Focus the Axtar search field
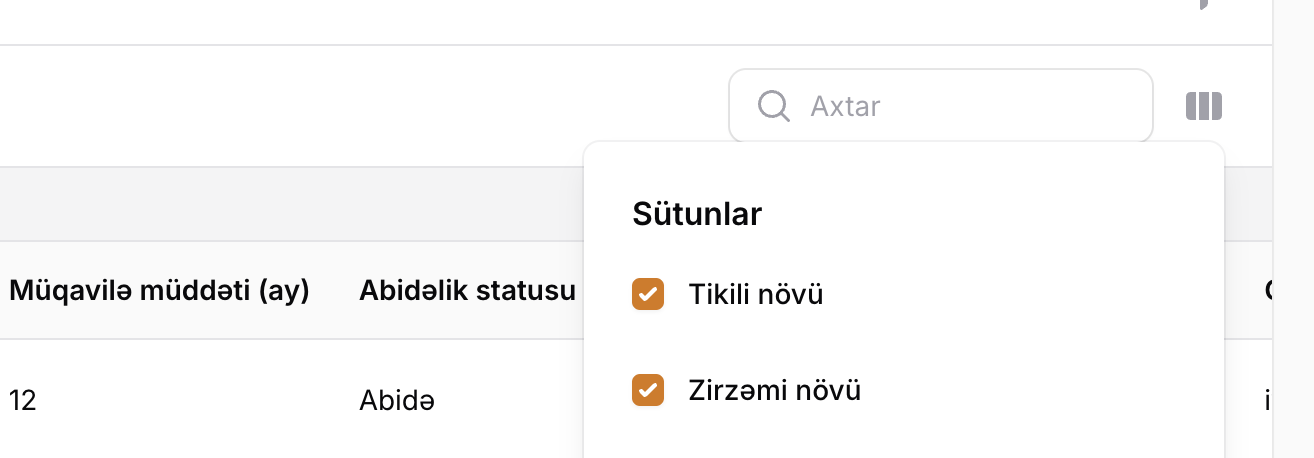1314x458 pixels. pos(960,106)
